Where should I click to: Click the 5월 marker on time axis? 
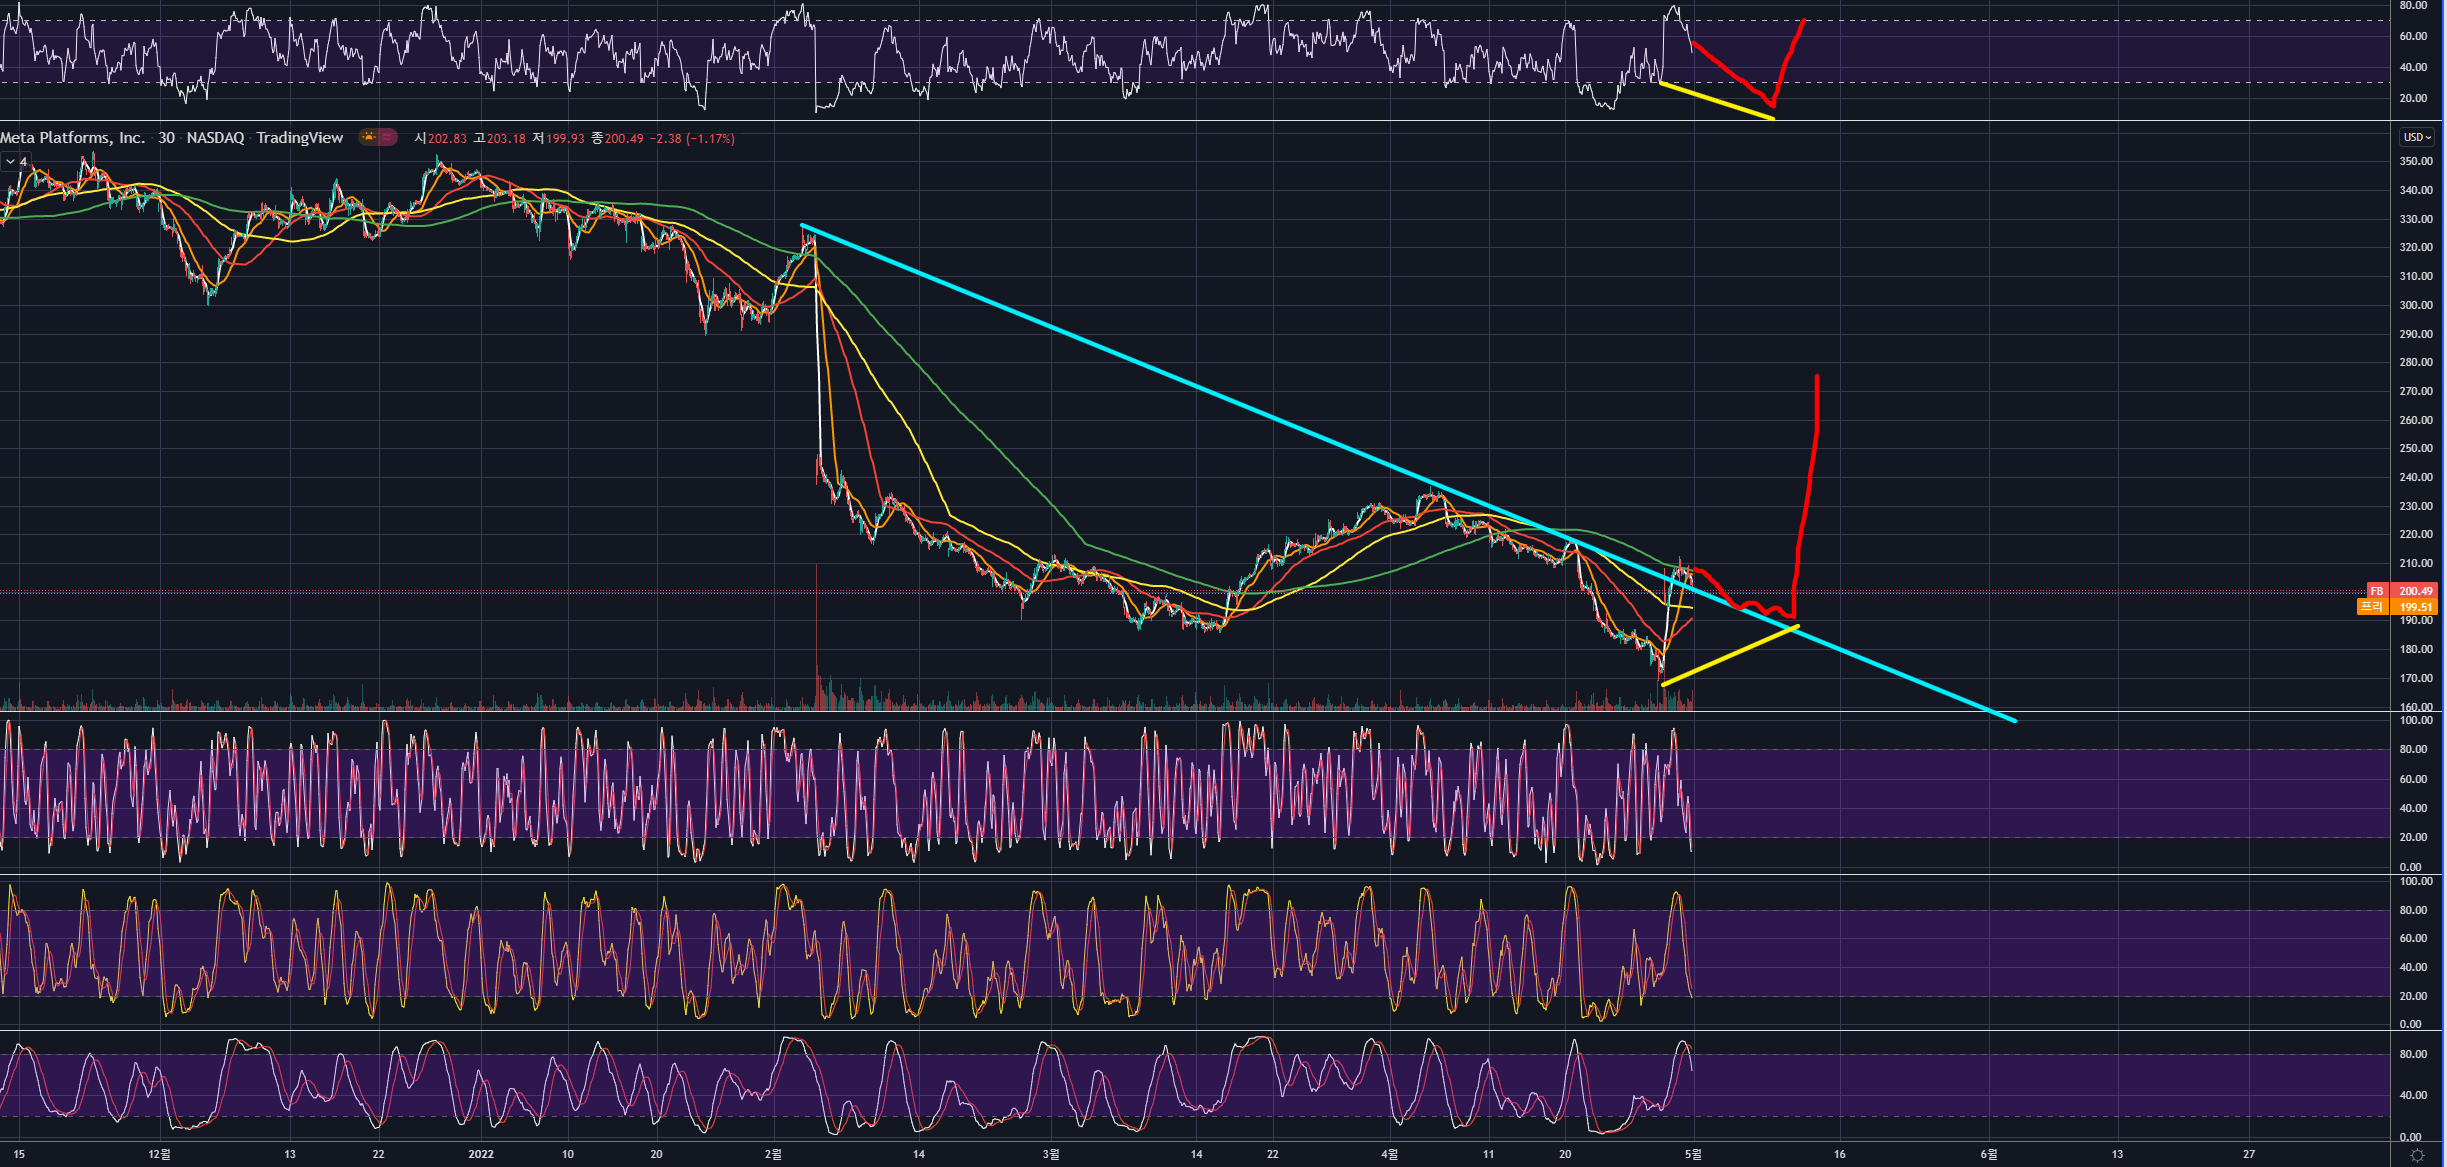click(x=1692, y=1154)
